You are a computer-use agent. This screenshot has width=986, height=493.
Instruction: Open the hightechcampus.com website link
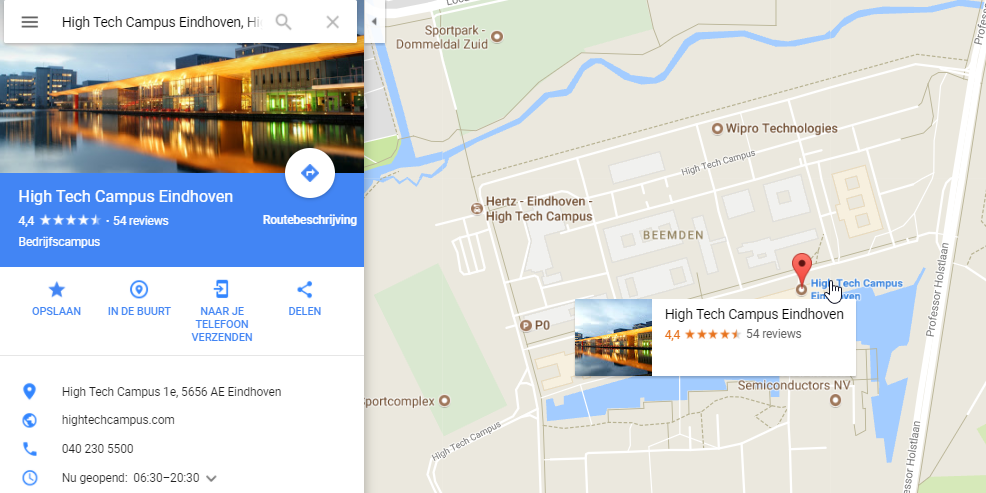tap(118, 419)
